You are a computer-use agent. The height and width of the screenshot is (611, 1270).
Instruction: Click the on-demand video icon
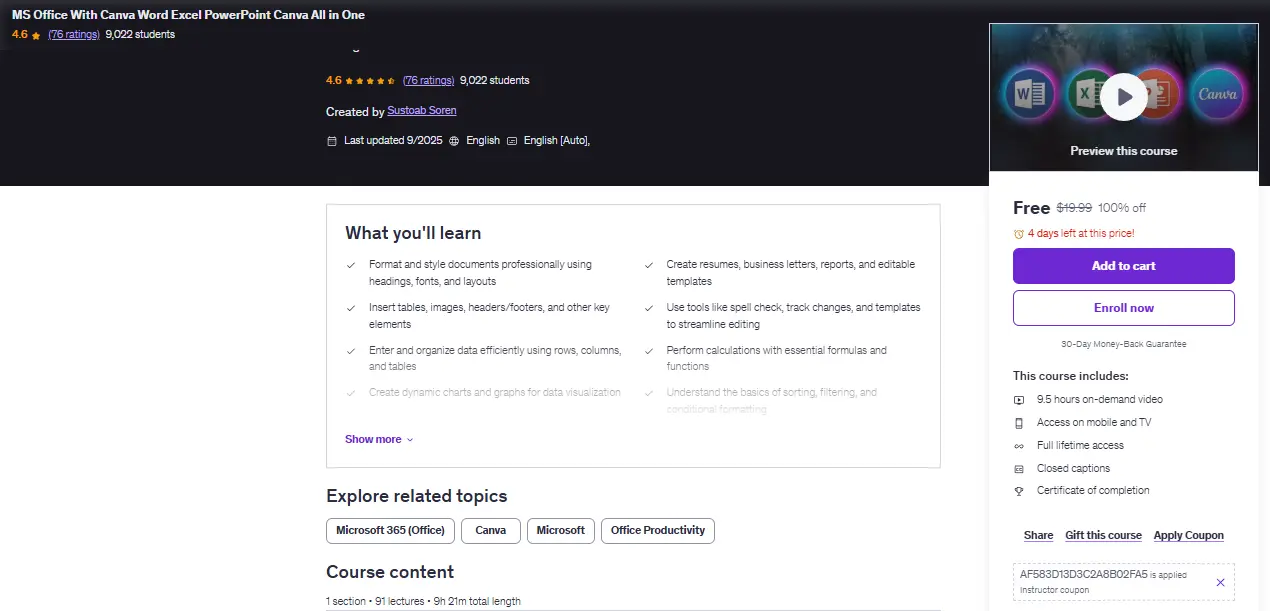[1019, 400]
